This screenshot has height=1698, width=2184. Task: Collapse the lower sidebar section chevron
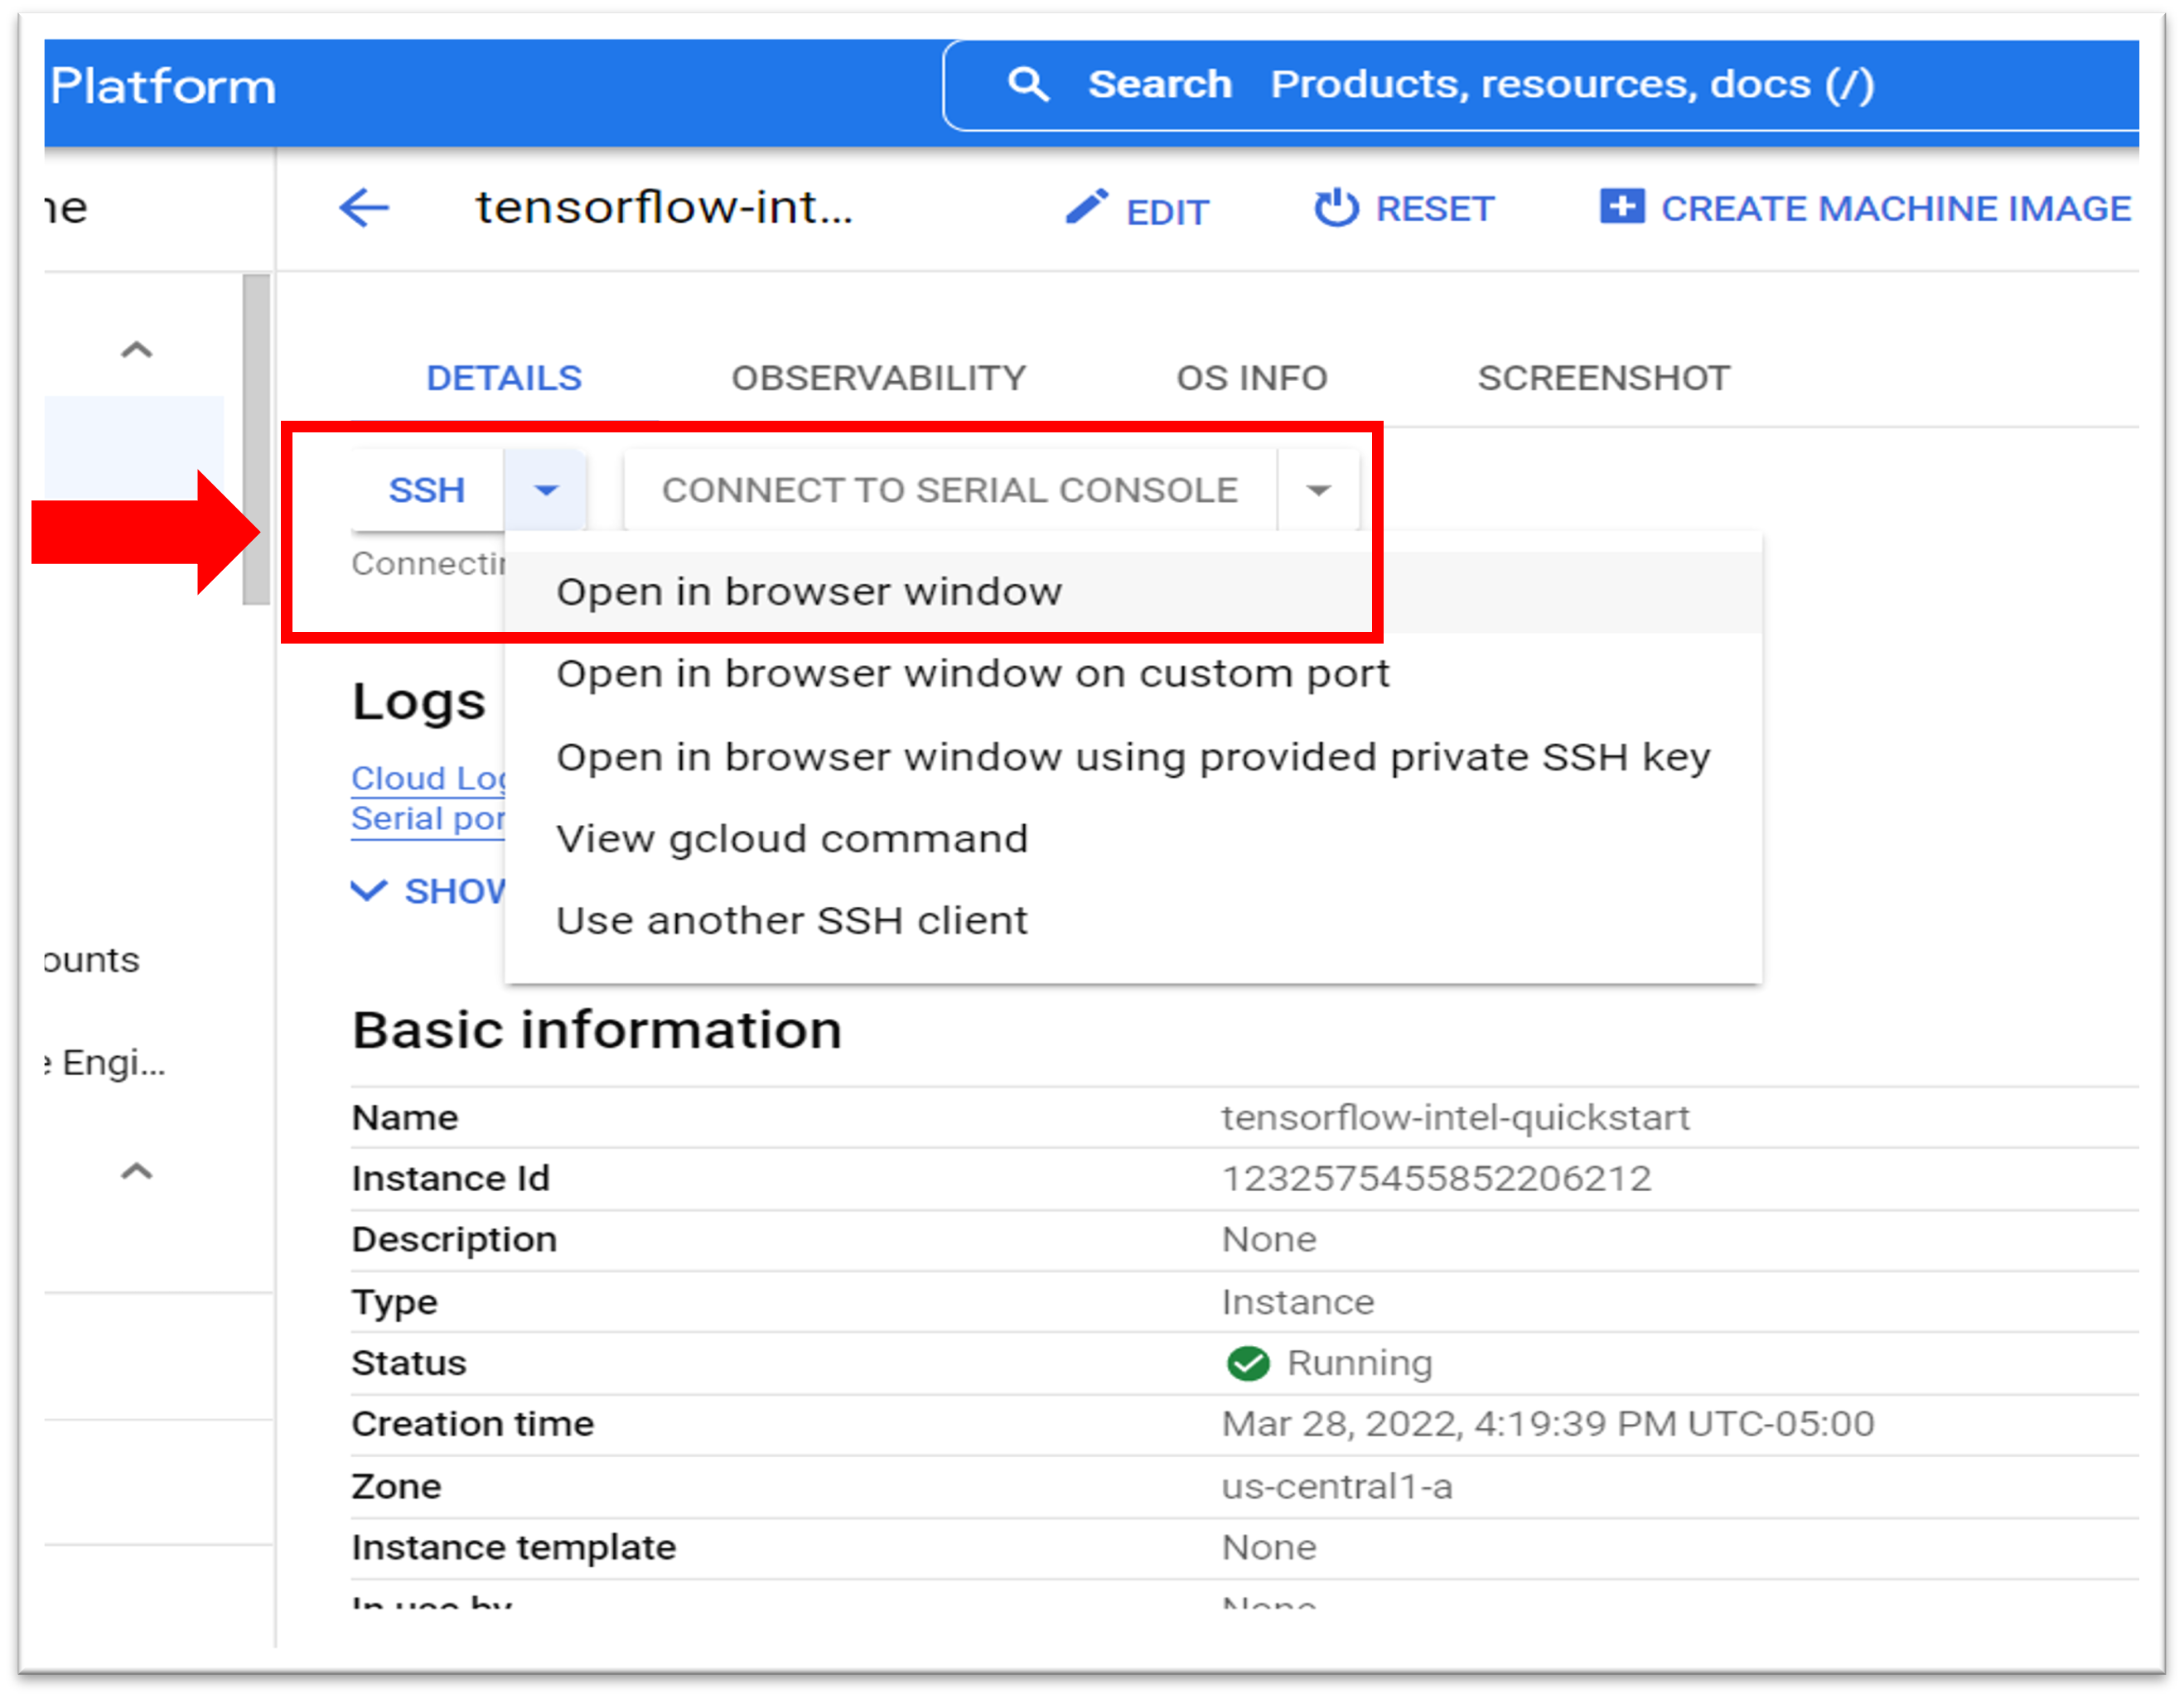point(137,1171)
